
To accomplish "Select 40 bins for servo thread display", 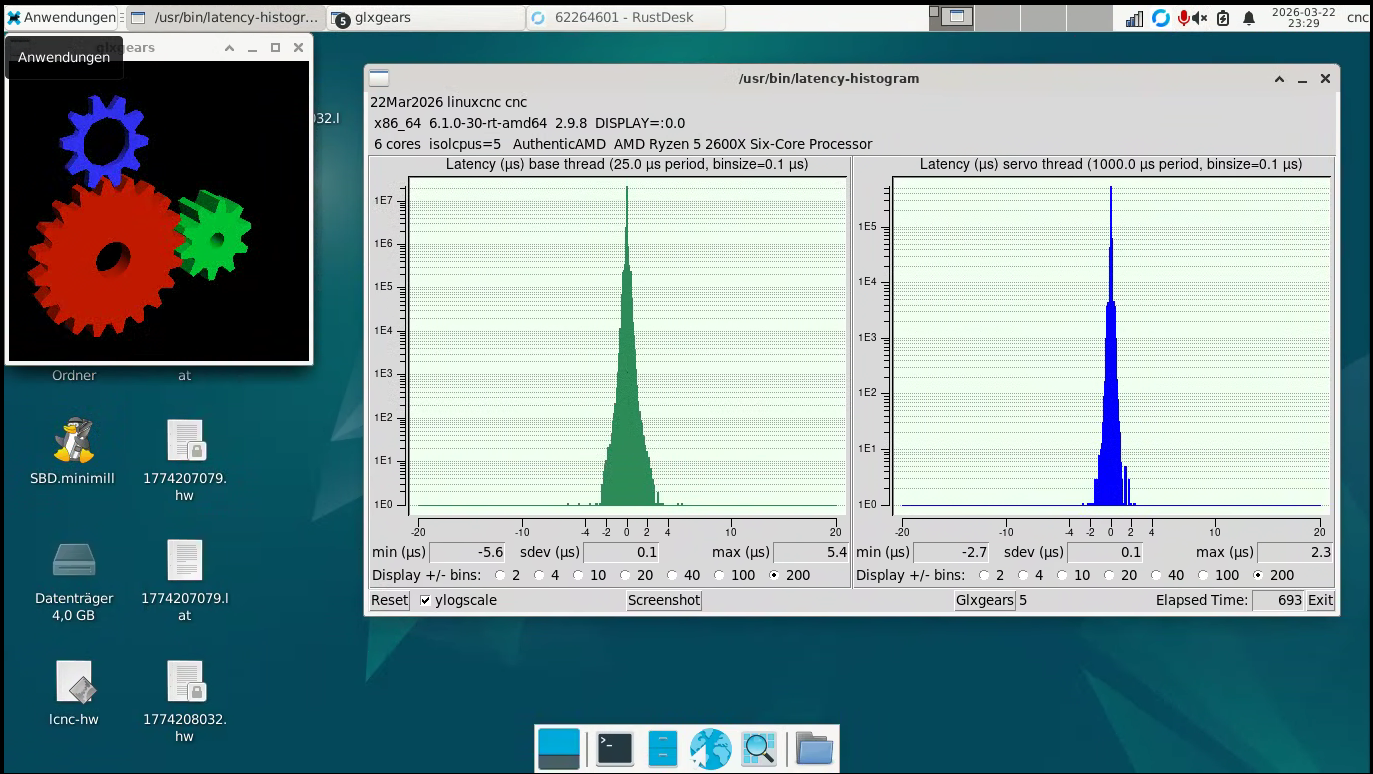I will coord(1157,575).
